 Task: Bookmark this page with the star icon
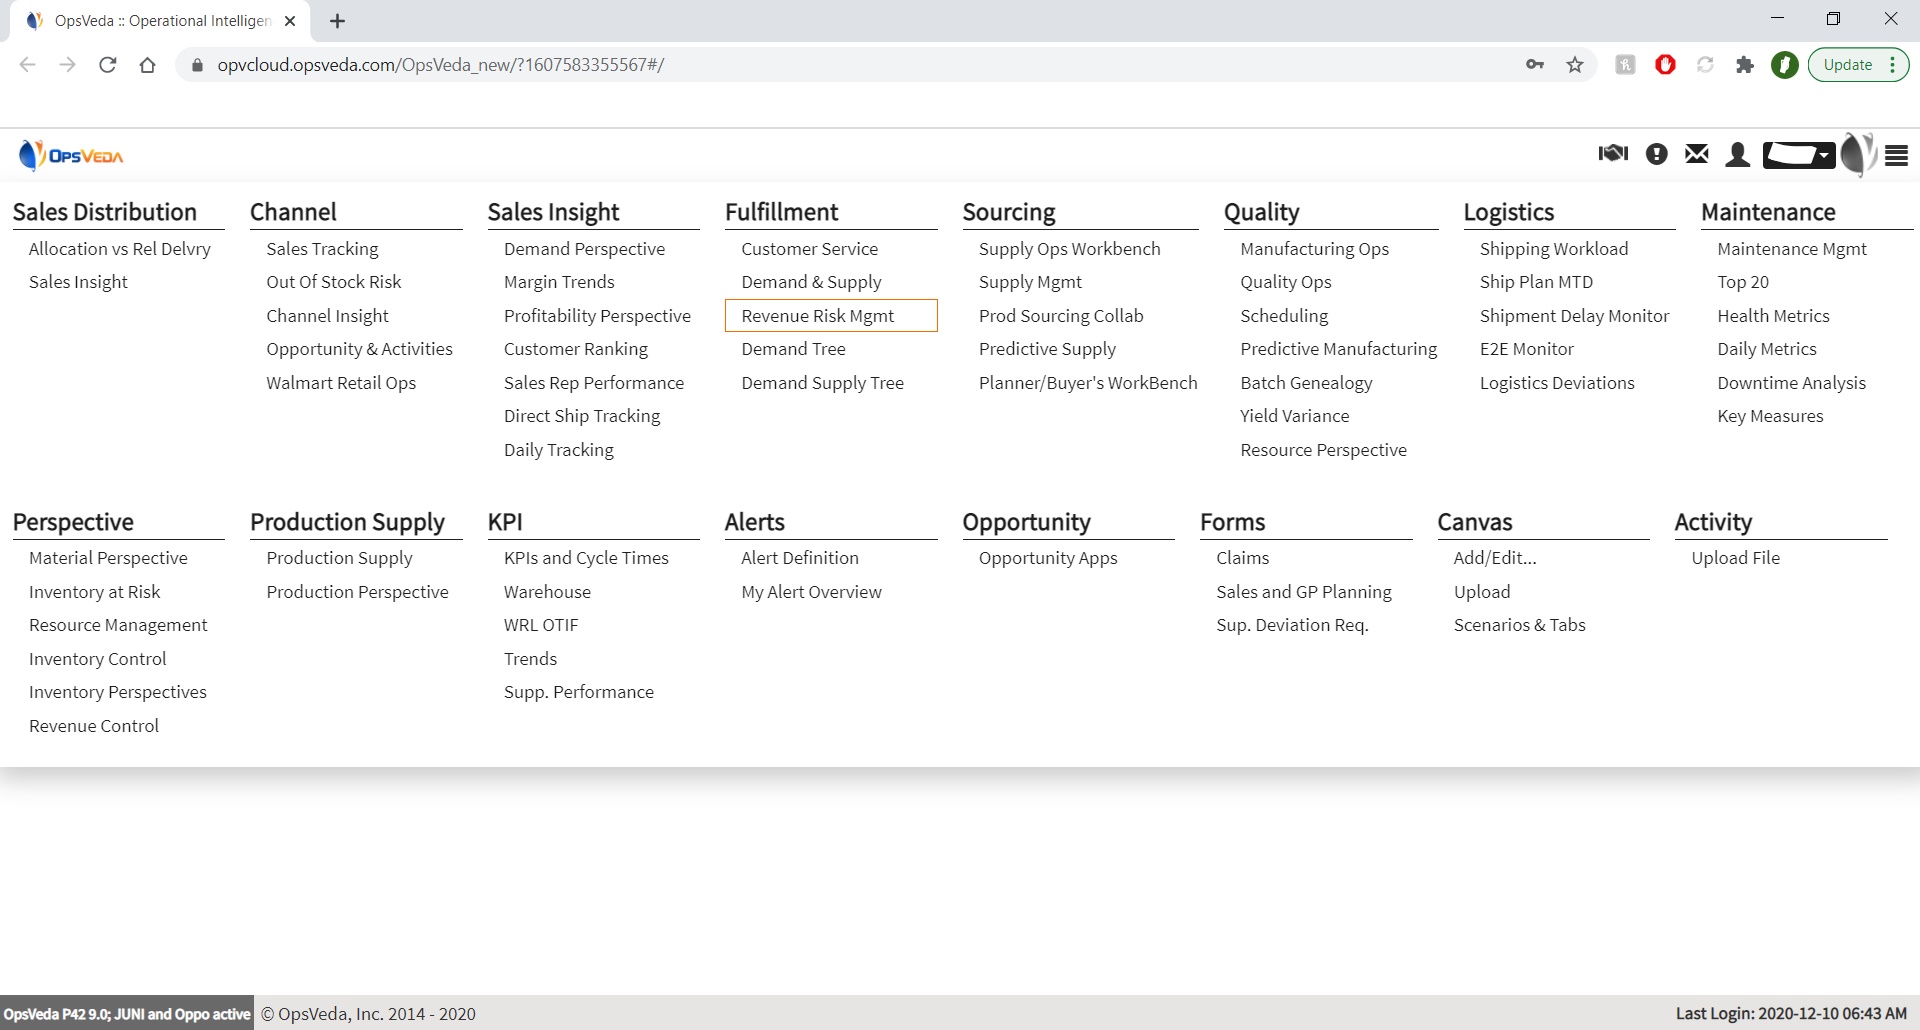[1575, 65]
